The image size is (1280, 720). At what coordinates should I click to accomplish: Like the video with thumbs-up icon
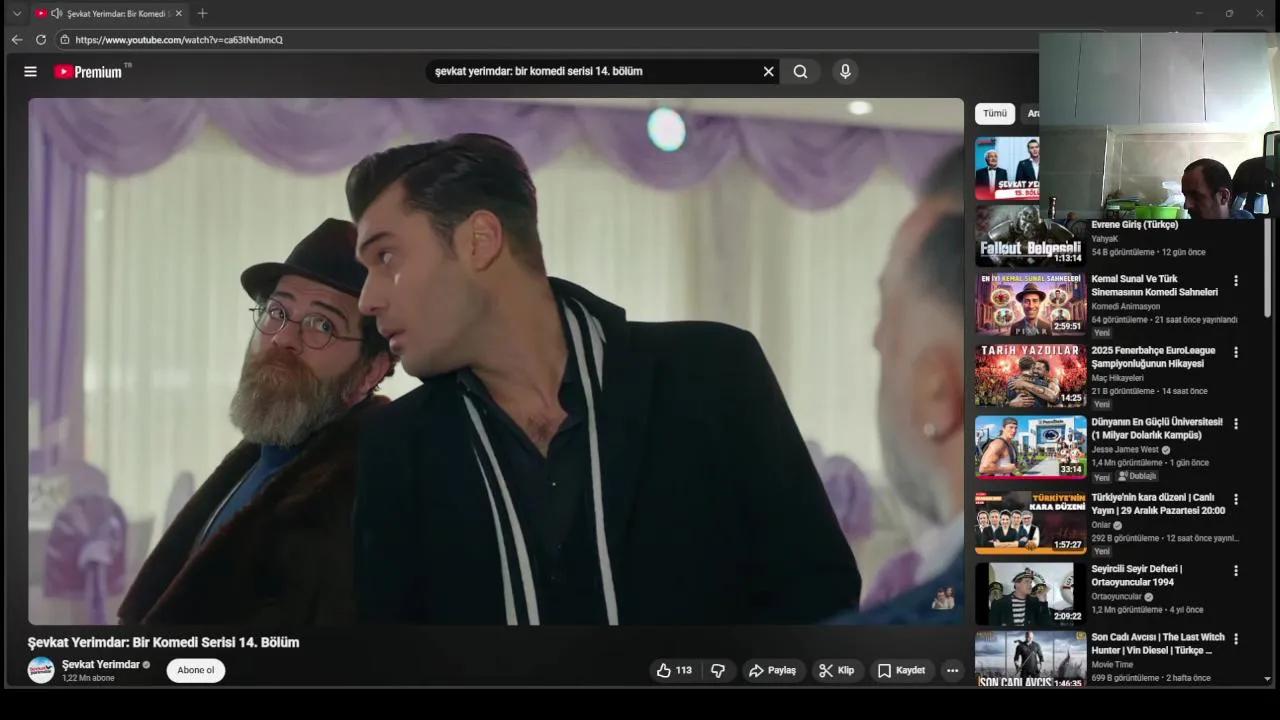pos(673,670)
